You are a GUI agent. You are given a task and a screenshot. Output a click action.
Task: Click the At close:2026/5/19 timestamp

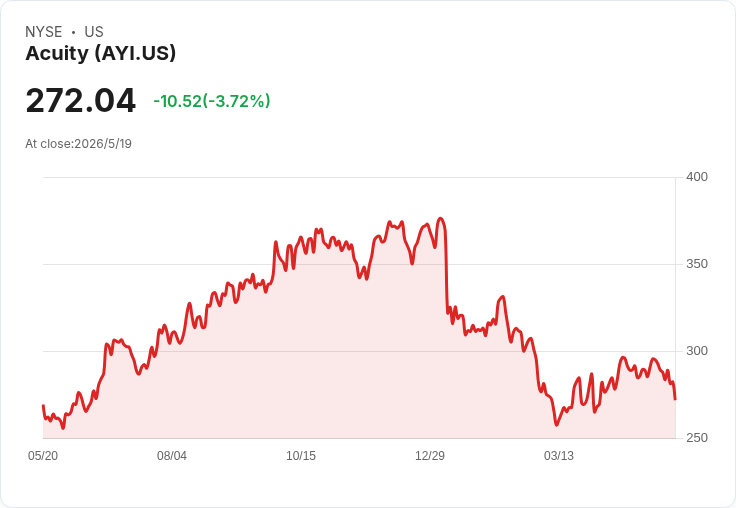point(78,144)
